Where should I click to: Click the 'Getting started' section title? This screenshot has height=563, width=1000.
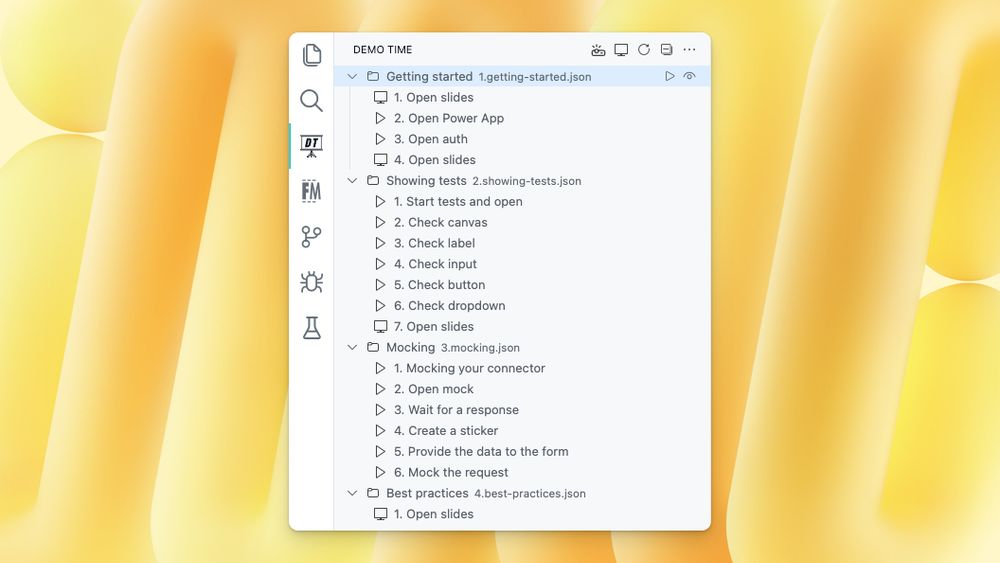(429, 77)
